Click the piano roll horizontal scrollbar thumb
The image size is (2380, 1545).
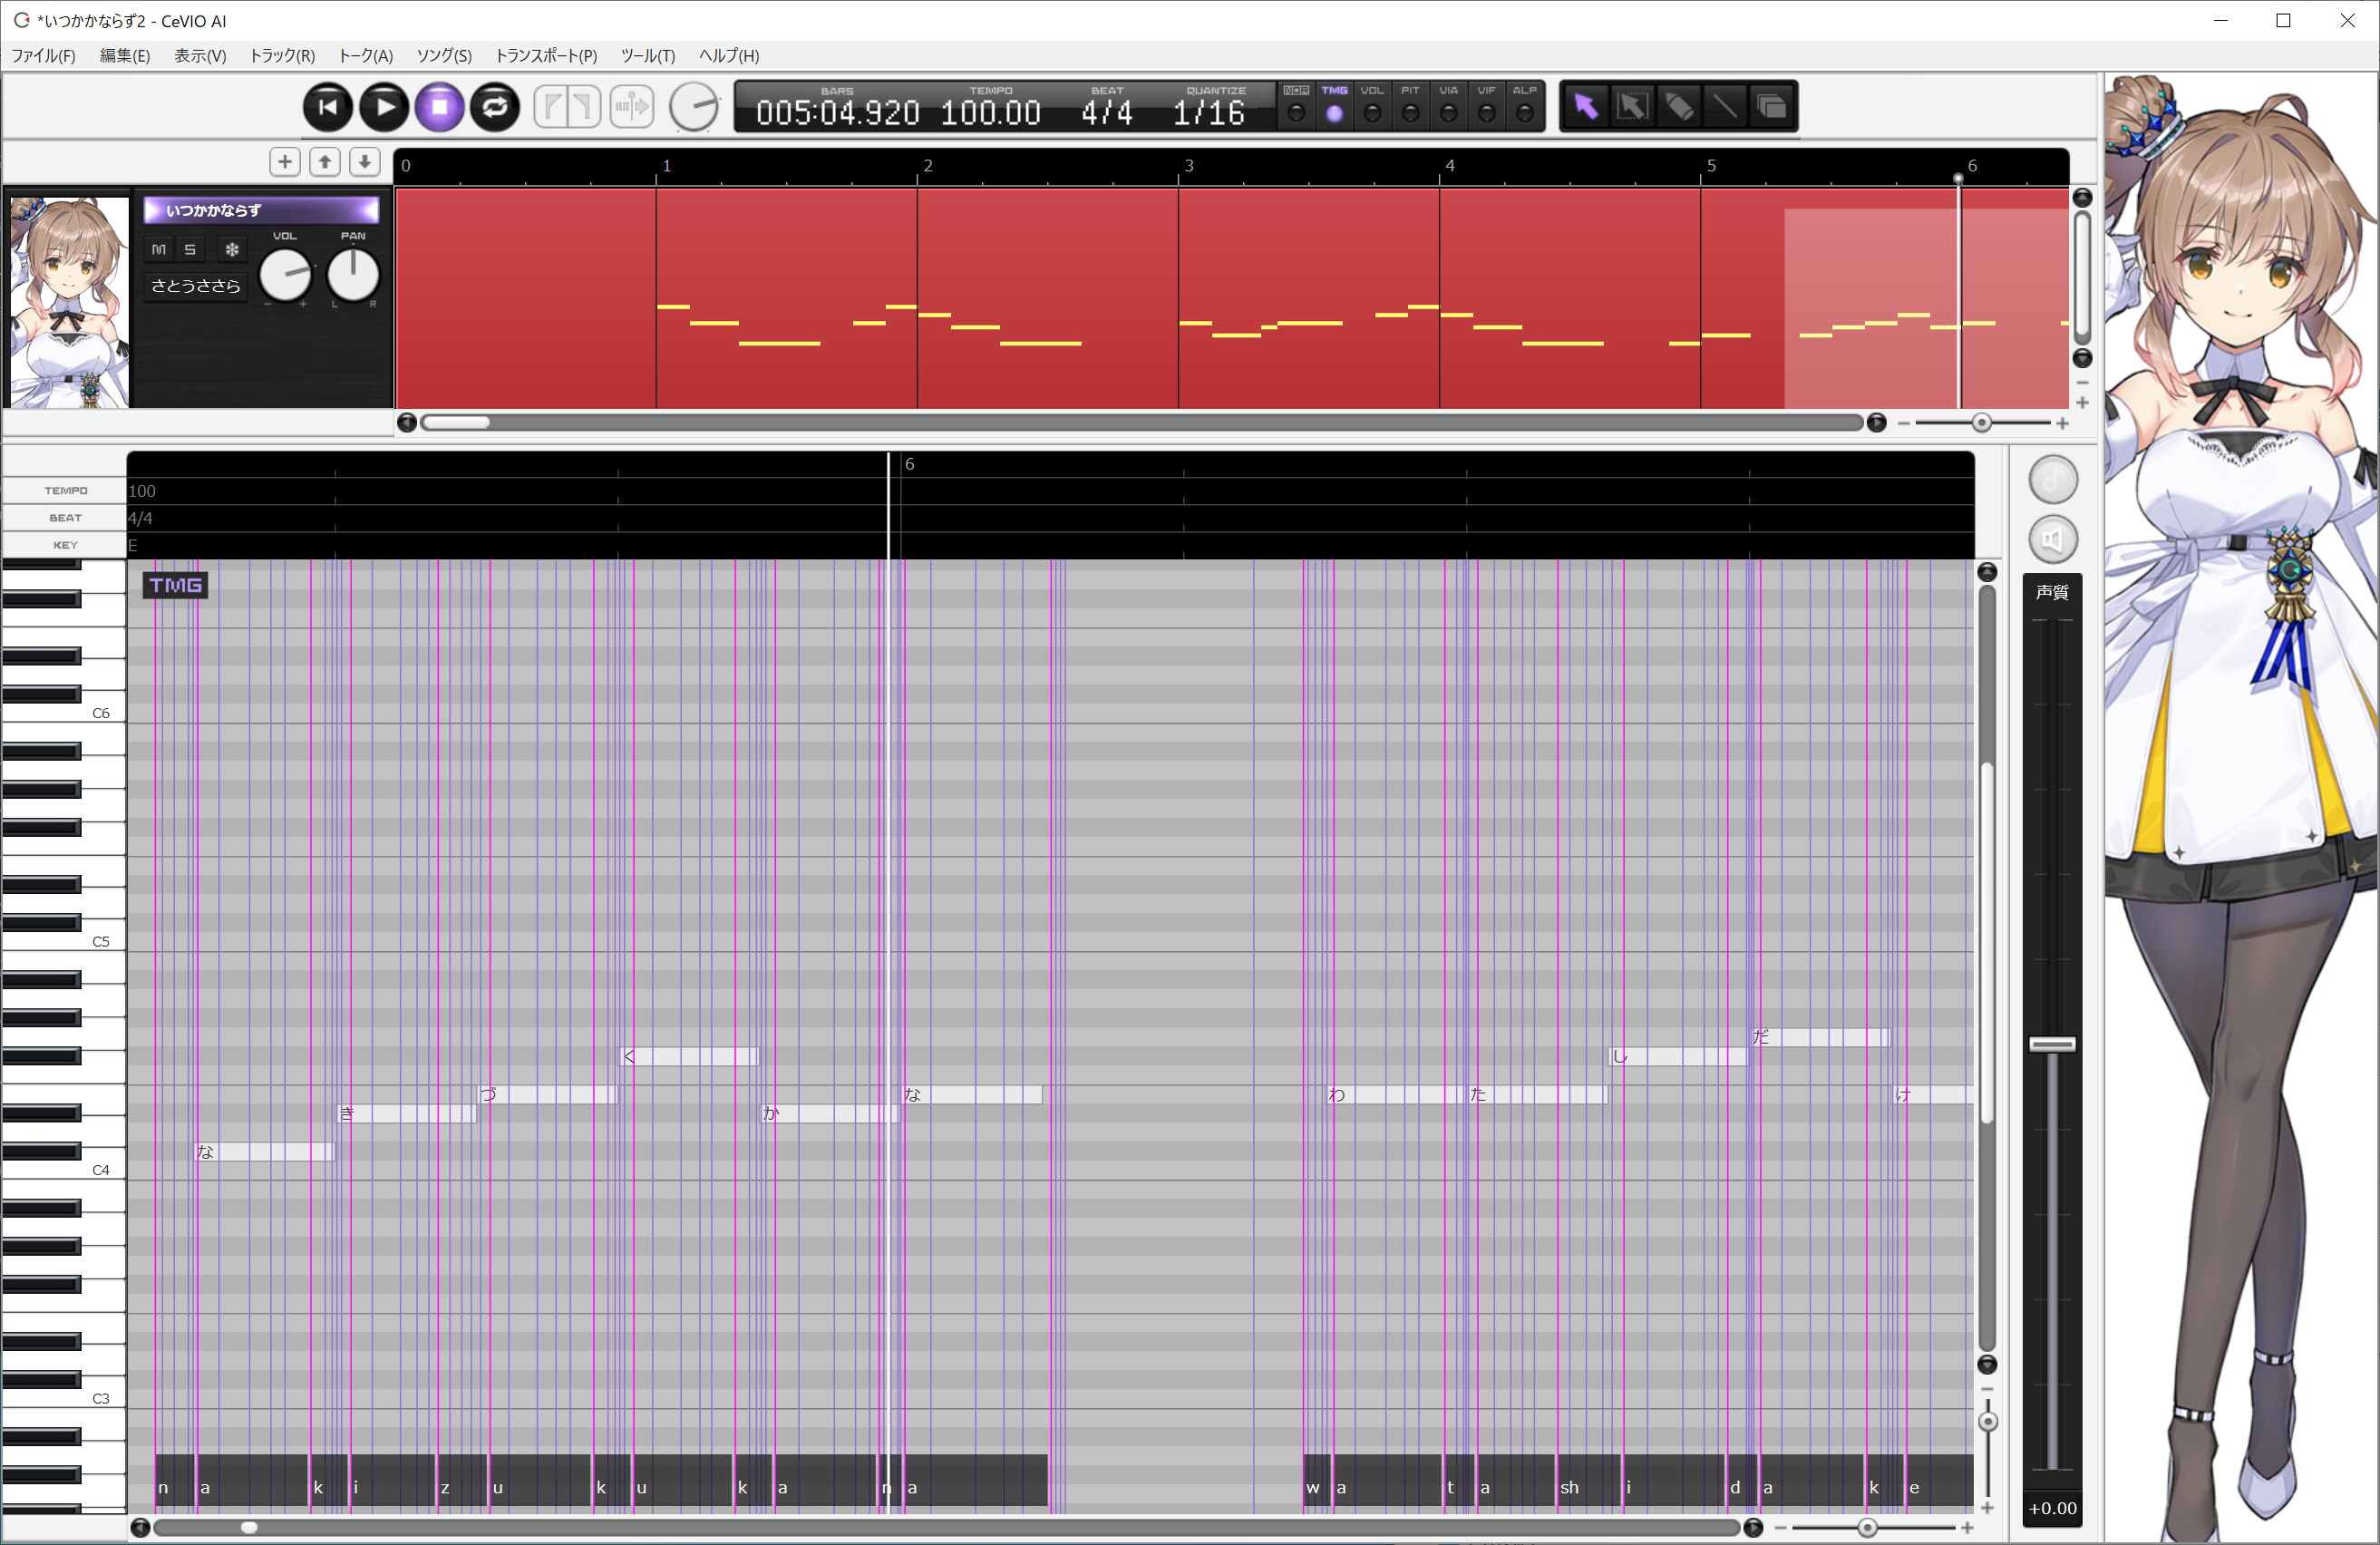[x=249, y=1527]
